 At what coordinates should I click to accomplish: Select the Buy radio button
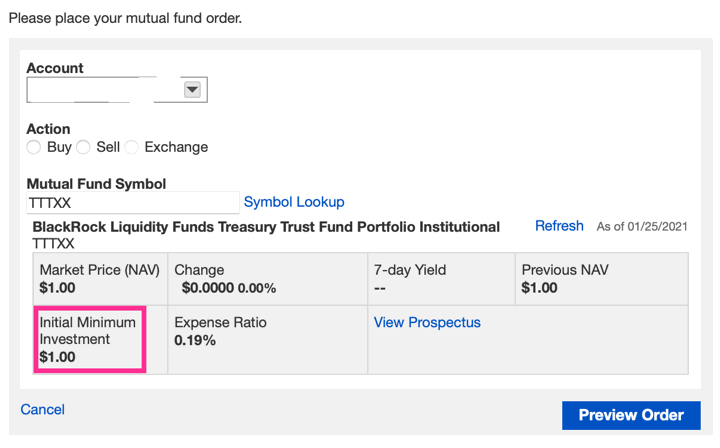click(34, 147)
